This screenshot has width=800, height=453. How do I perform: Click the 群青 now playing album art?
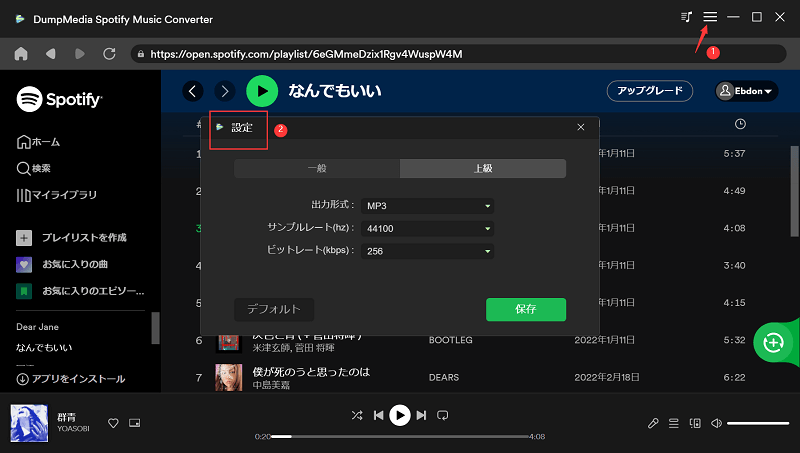click(29, 423)
